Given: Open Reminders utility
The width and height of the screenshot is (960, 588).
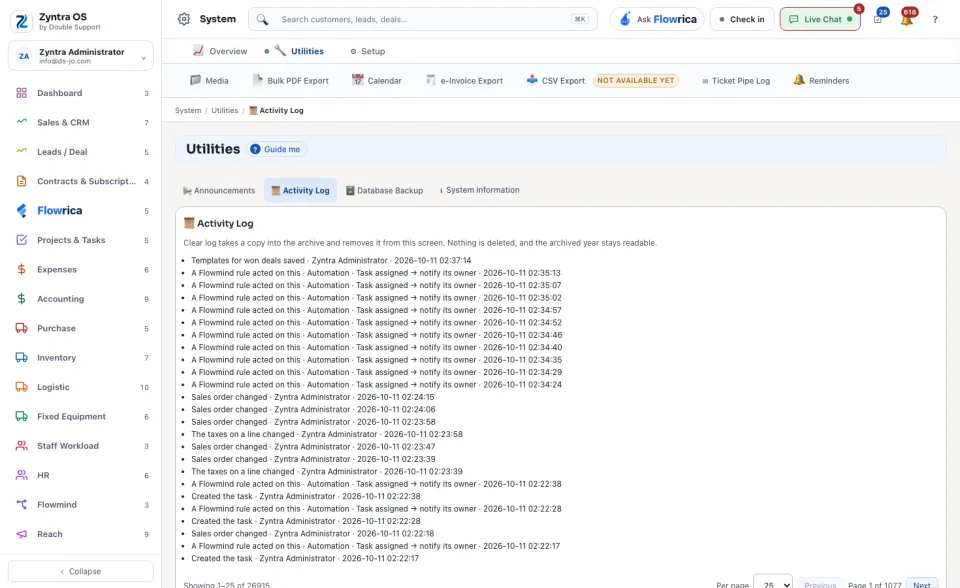Looking at the screenshot, I should pyautogui.click(x=822, y=80).
